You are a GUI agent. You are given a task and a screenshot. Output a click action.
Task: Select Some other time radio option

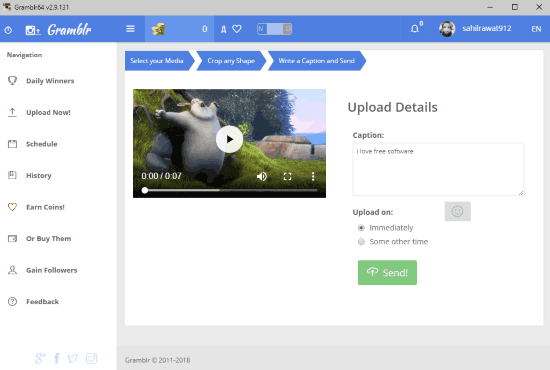pyautogui.click(x=361, y=242)
